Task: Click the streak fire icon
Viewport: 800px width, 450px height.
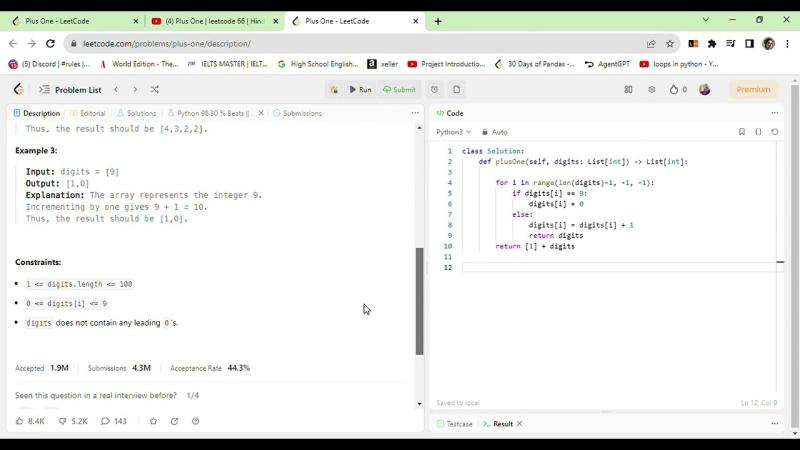Action: click(678, 90)
